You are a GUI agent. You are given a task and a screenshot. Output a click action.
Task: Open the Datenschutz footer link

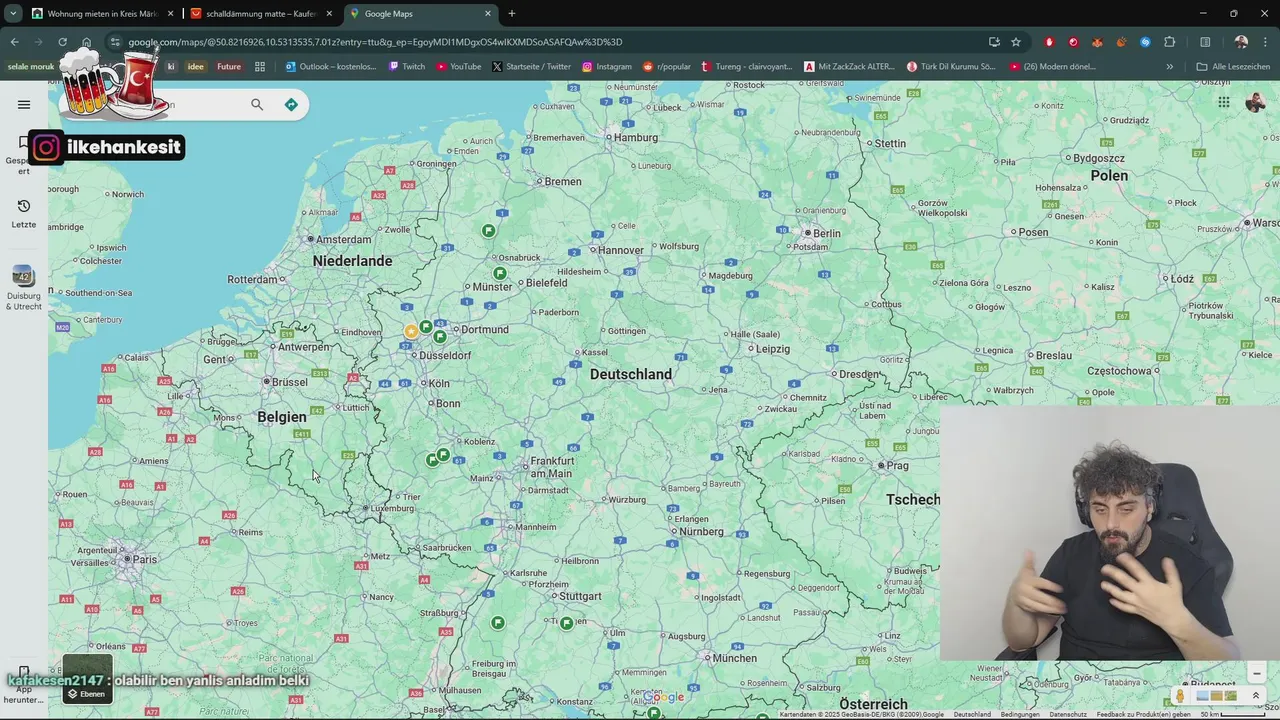[1068, 714]
